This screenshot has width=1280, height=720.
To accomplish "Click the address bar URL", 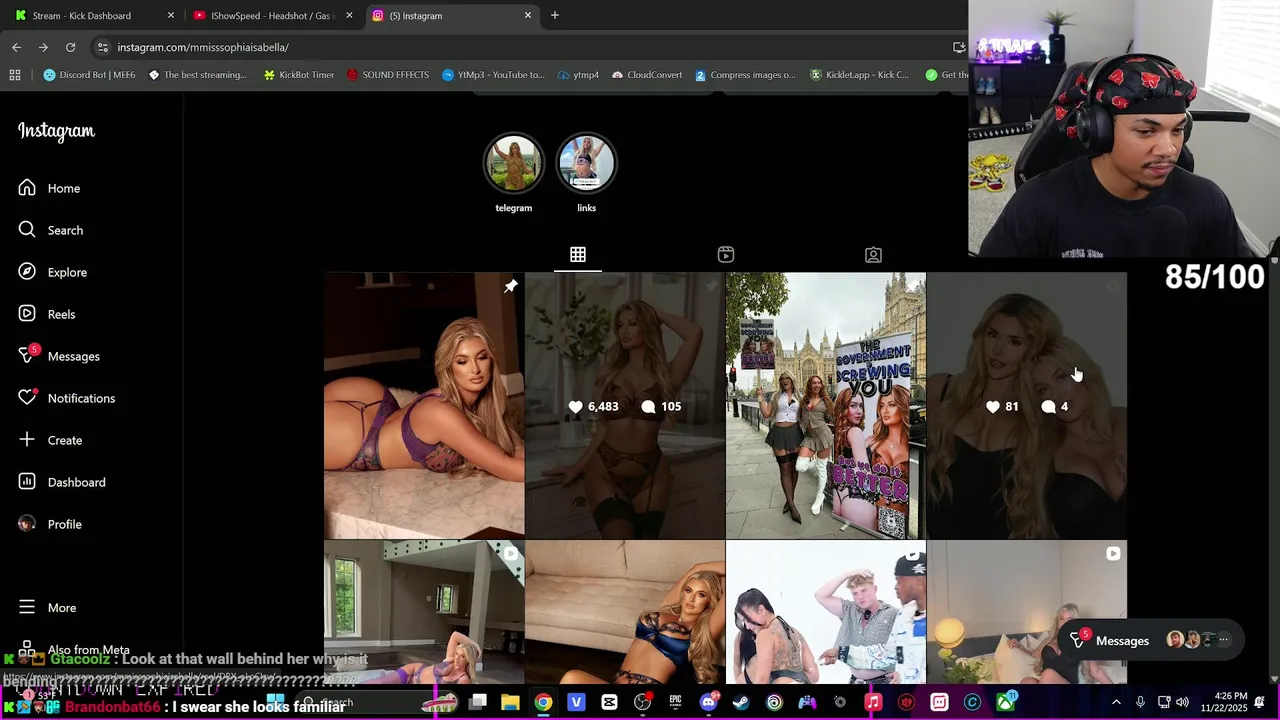I will click(x=203, y=47).
